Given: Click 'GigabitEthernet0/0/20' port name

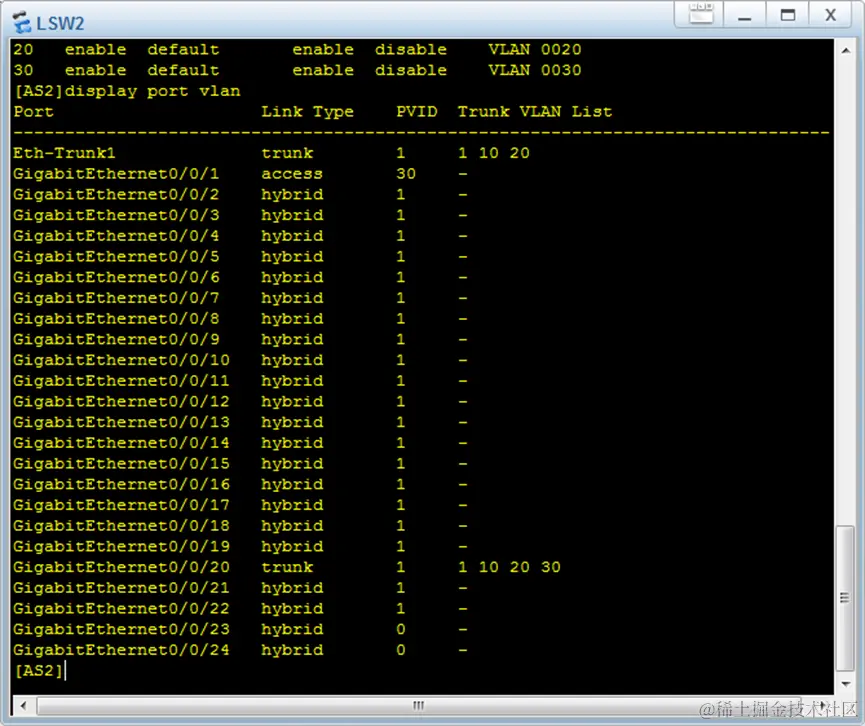Looking at the screenshot, I should tap(121, 567).
